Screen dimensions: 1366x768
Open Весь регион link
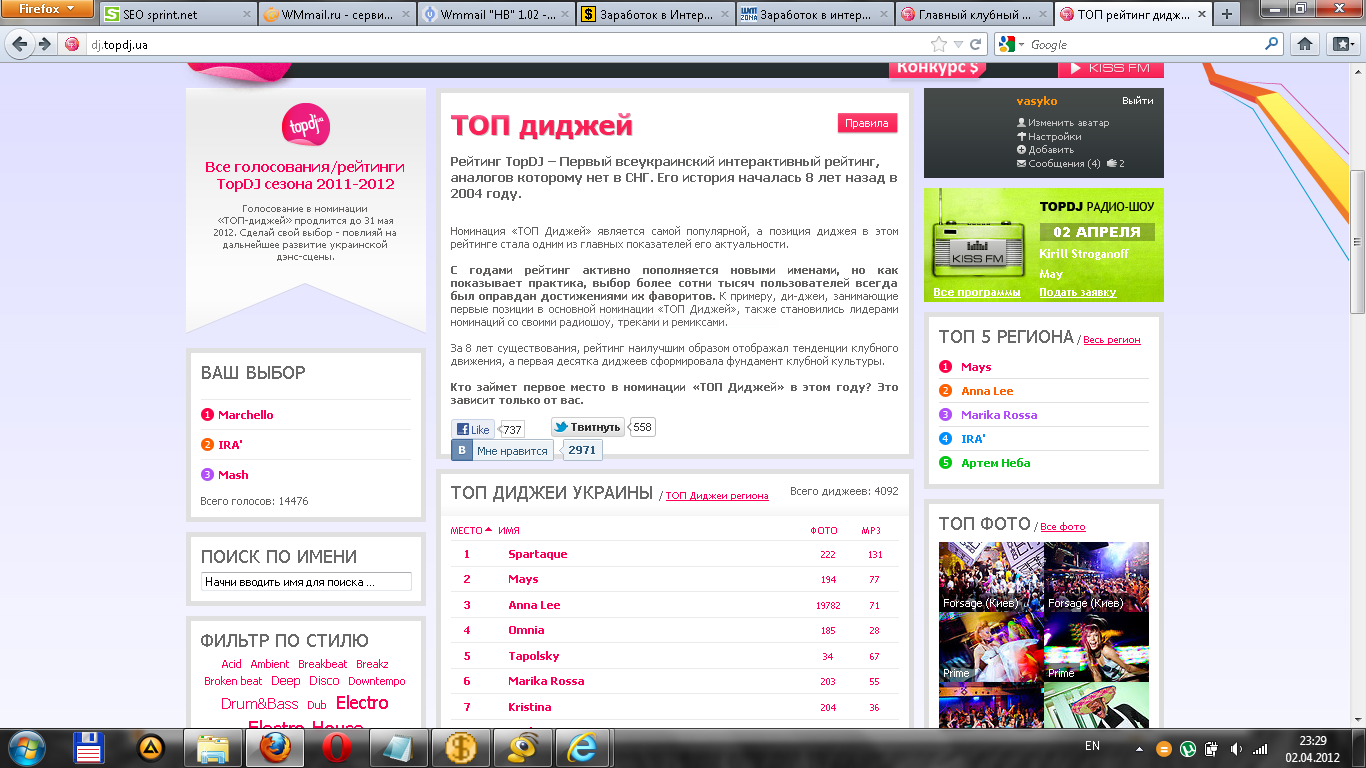[x=1112, y=340]
